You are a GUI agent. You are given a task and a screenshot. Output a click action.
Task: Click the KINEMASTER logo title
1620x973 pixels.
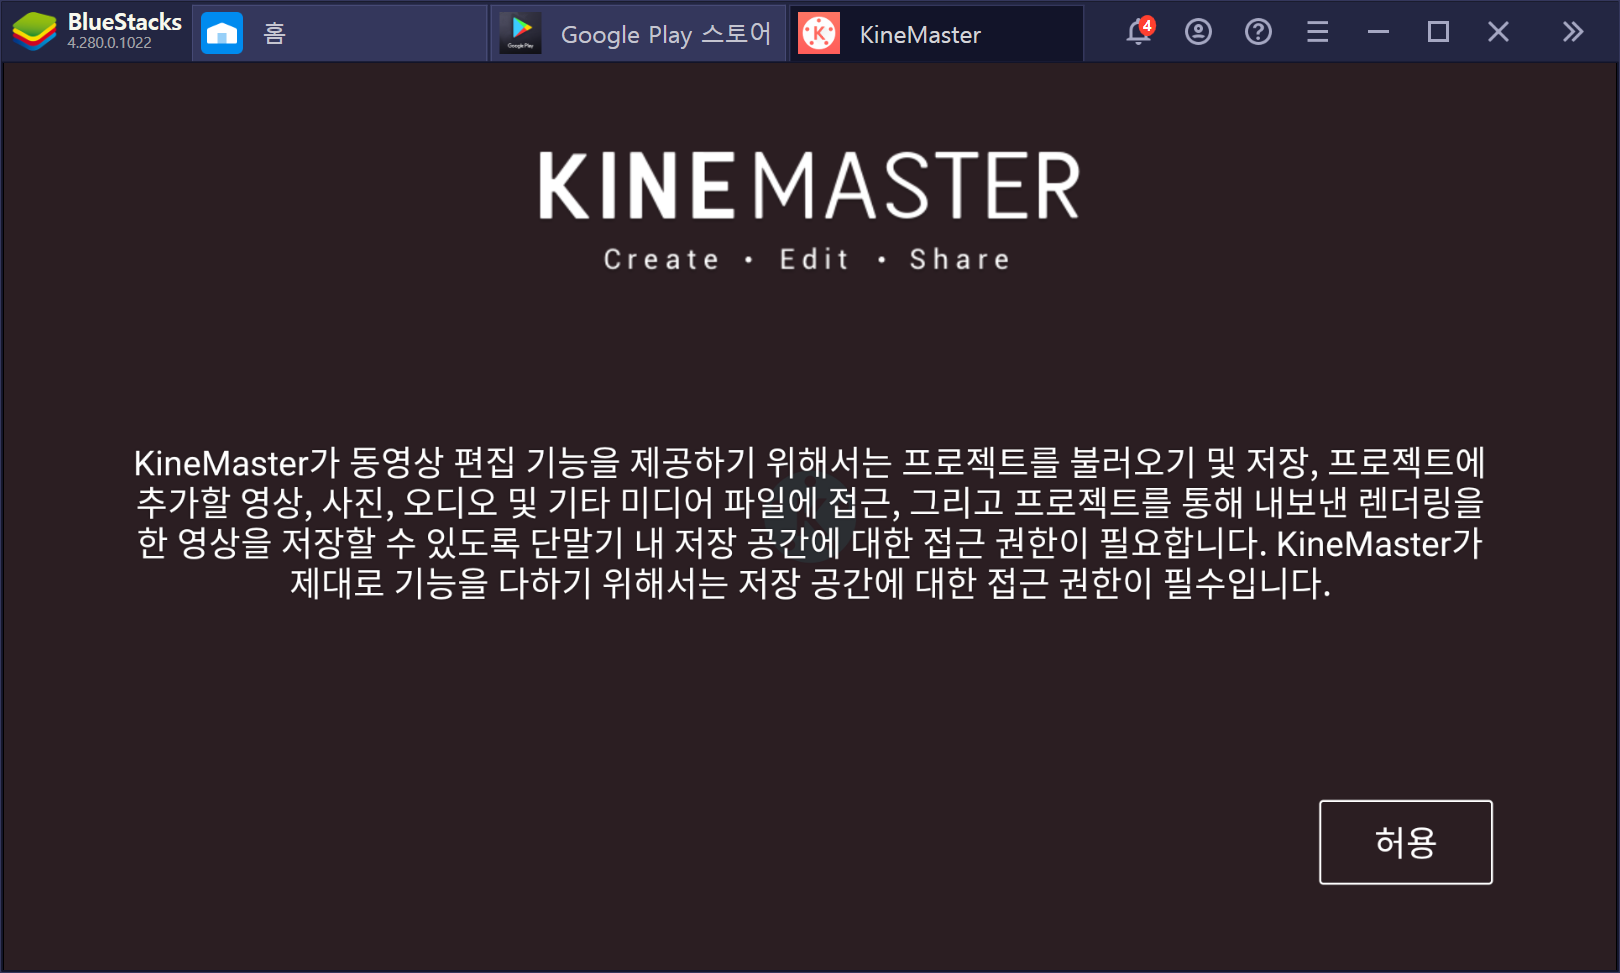pos(809,186)
